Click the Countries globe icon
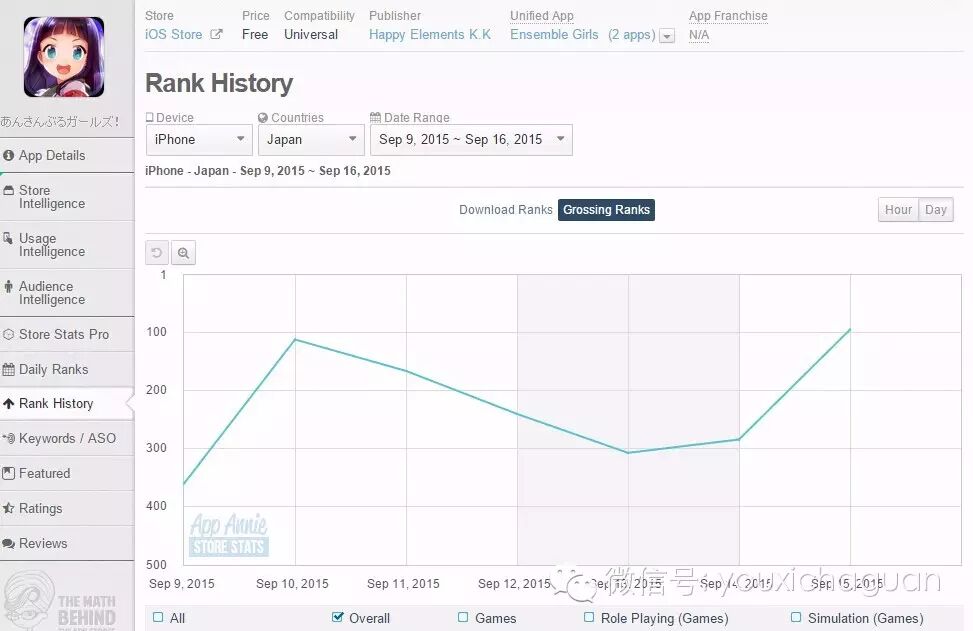 click(x=263, y=117)
